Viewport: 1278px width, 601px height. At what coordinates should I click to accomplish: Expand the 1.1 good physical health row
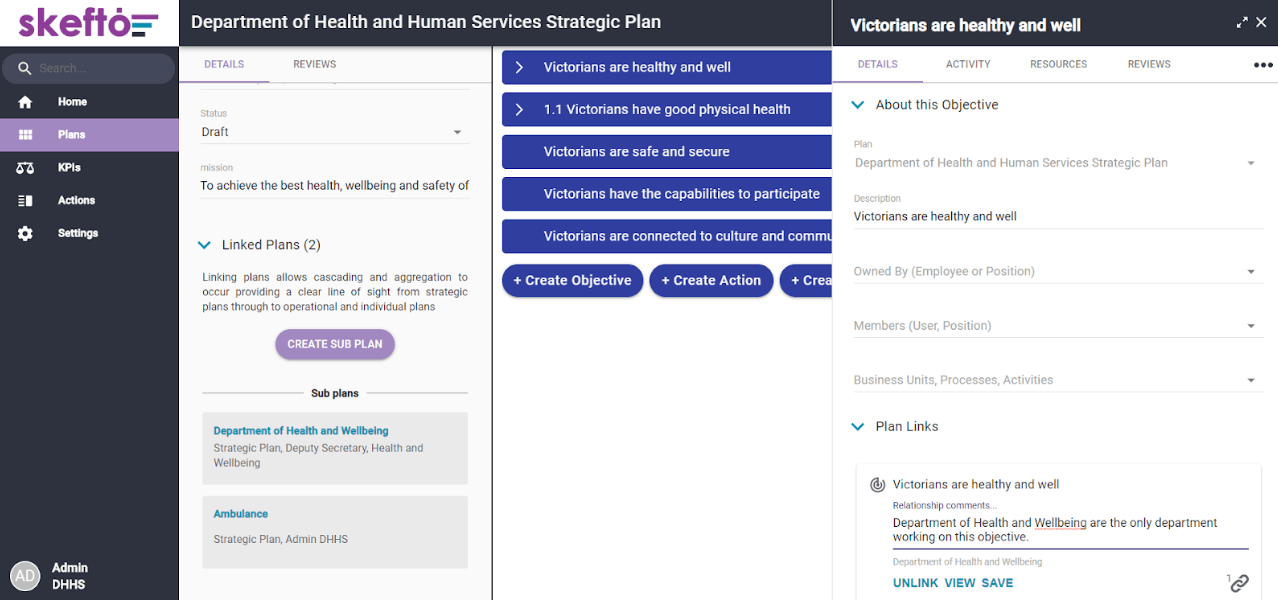519,110
